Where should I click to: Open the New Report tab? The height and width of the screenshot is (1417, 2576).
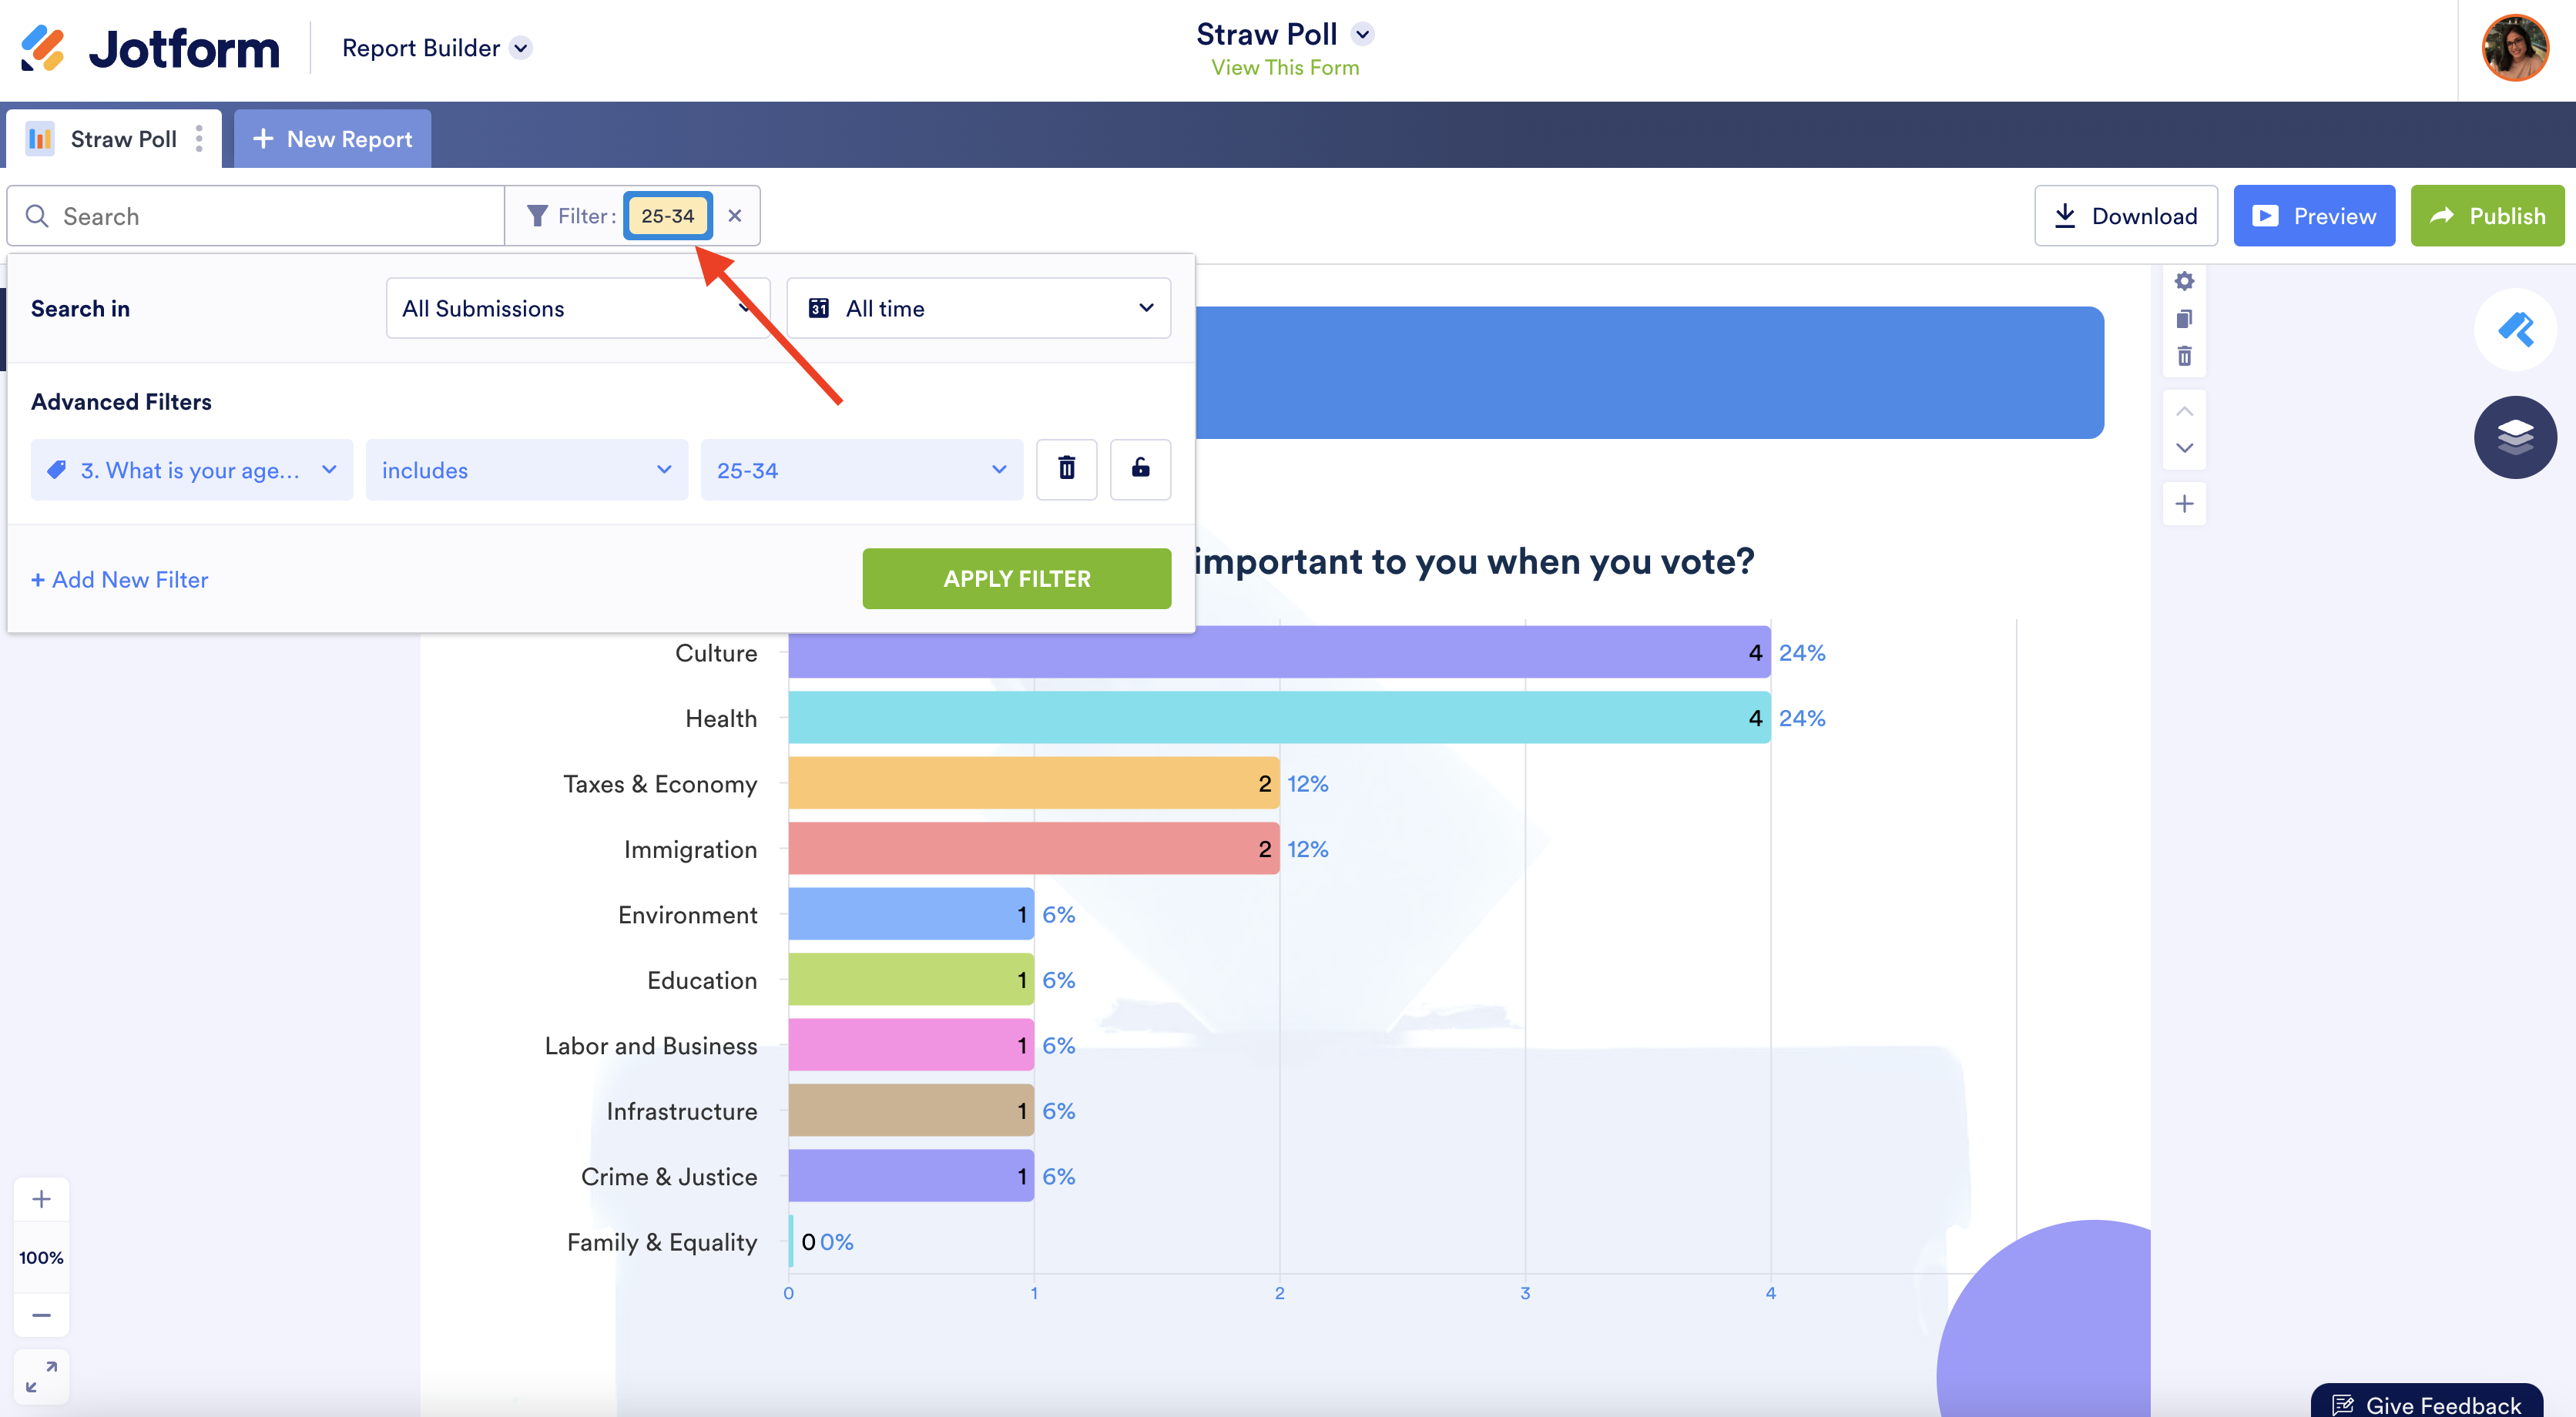pyautogui.click(x=332, y=139)
